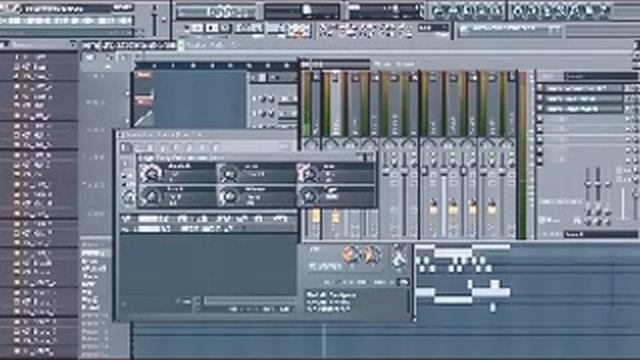640x360 pixels.
Task: Click the bottom-middle knob in the plugin window
Action: 229,197
